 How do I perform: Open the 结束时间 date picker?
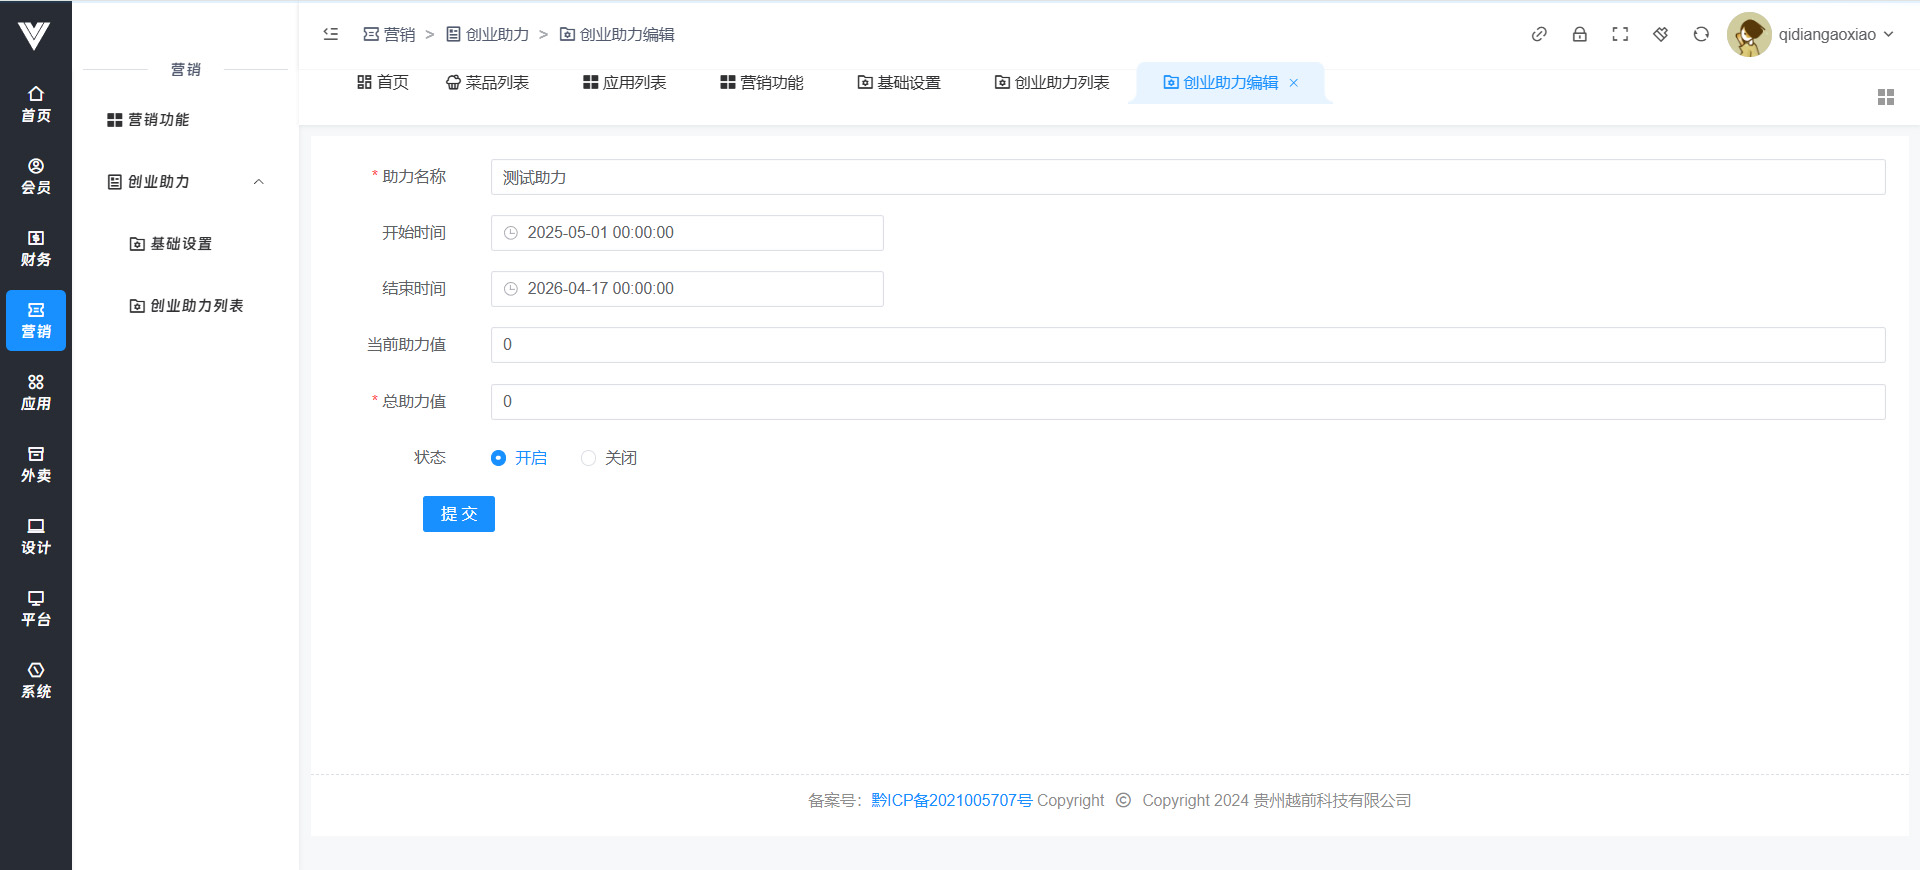pyautogui.click(x=687, y=289)
